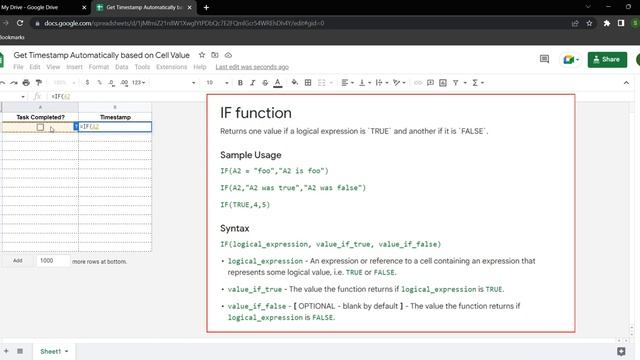The width and height of the screenshot is (640, 360).
Task: Open the File menu
Action: pos(18,67)
